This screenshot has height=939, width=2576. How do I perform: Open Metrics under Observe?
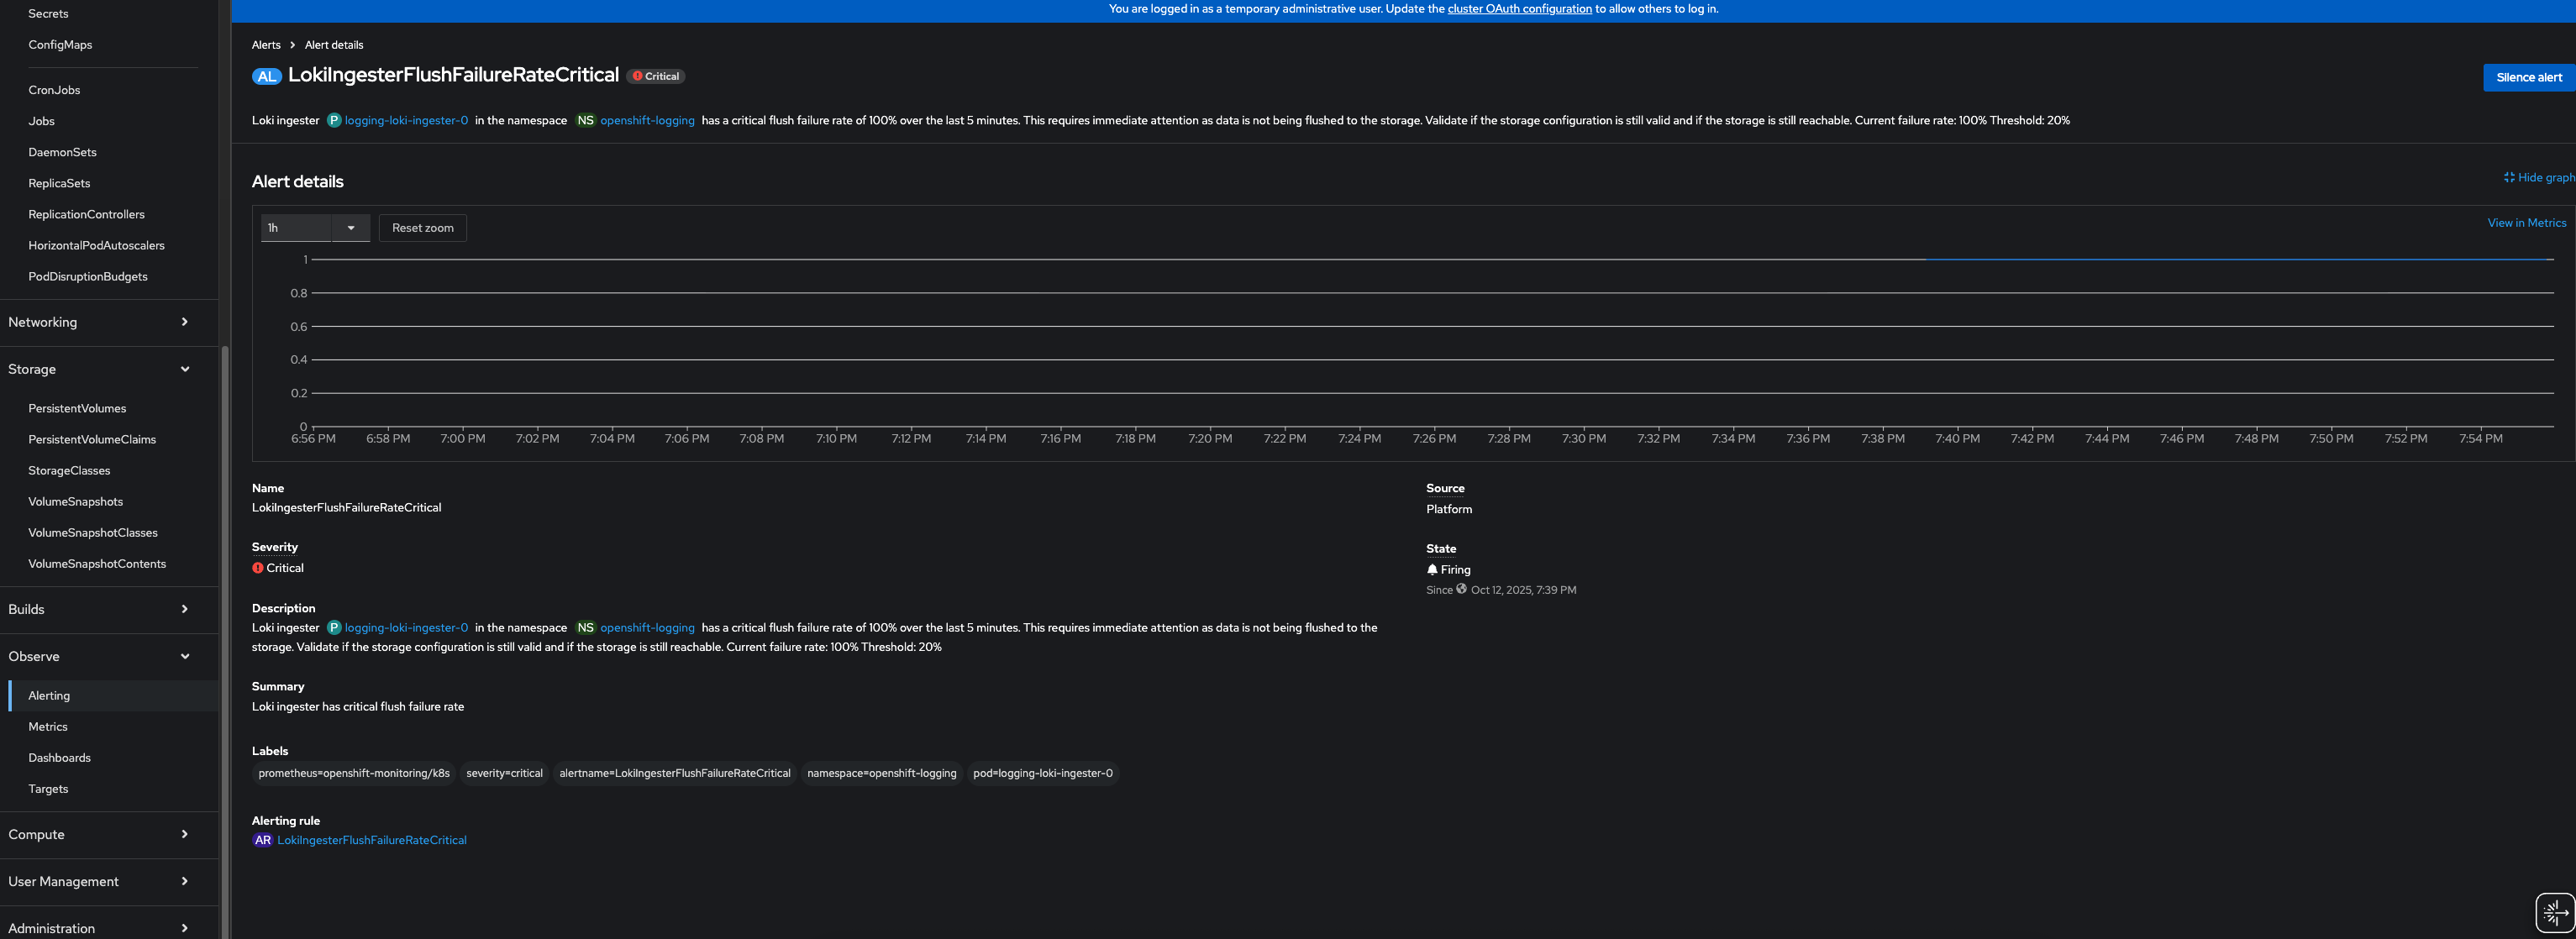pos(48,727)
